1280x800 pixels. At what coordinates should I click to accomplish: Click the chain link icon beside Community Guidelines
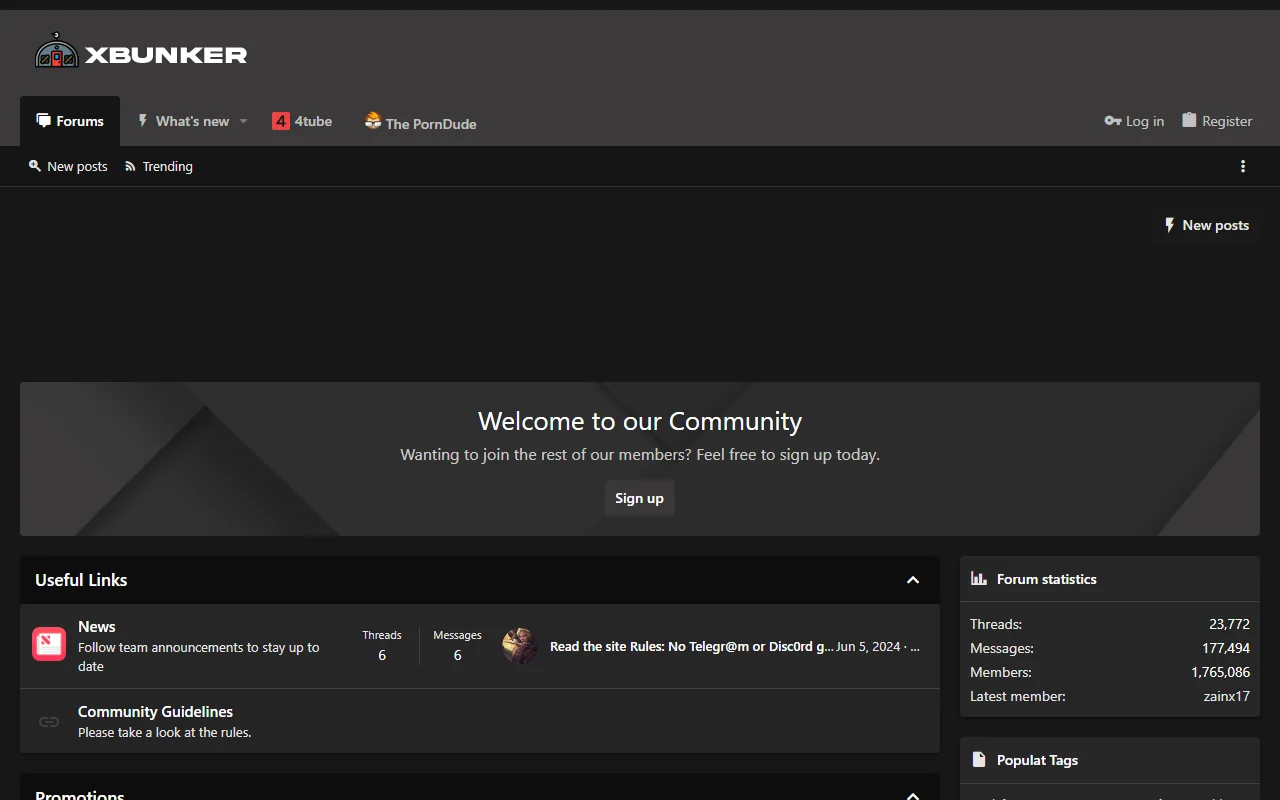click(x=48, y=721)
